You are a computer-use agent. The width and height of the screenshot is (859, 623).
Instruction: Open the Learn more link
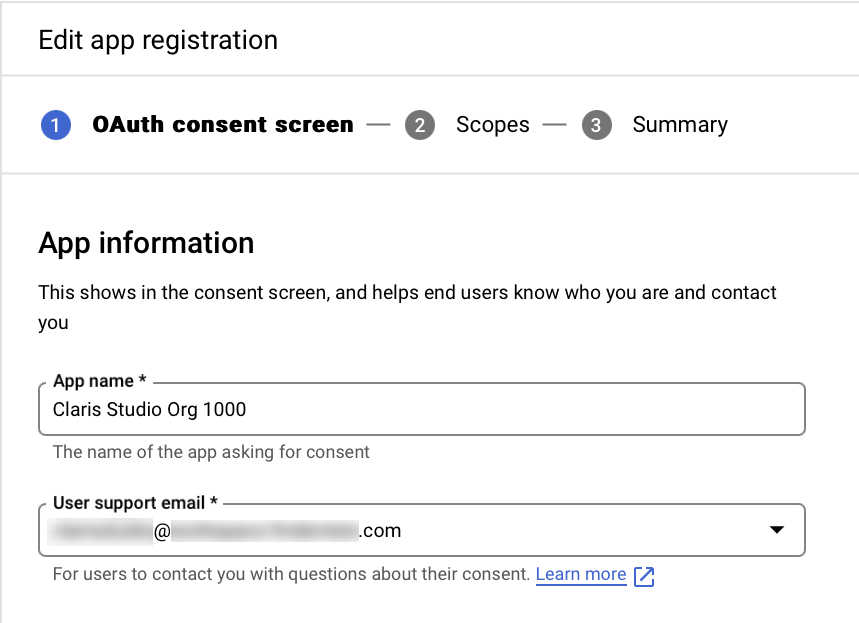click(x=580, y=573)
